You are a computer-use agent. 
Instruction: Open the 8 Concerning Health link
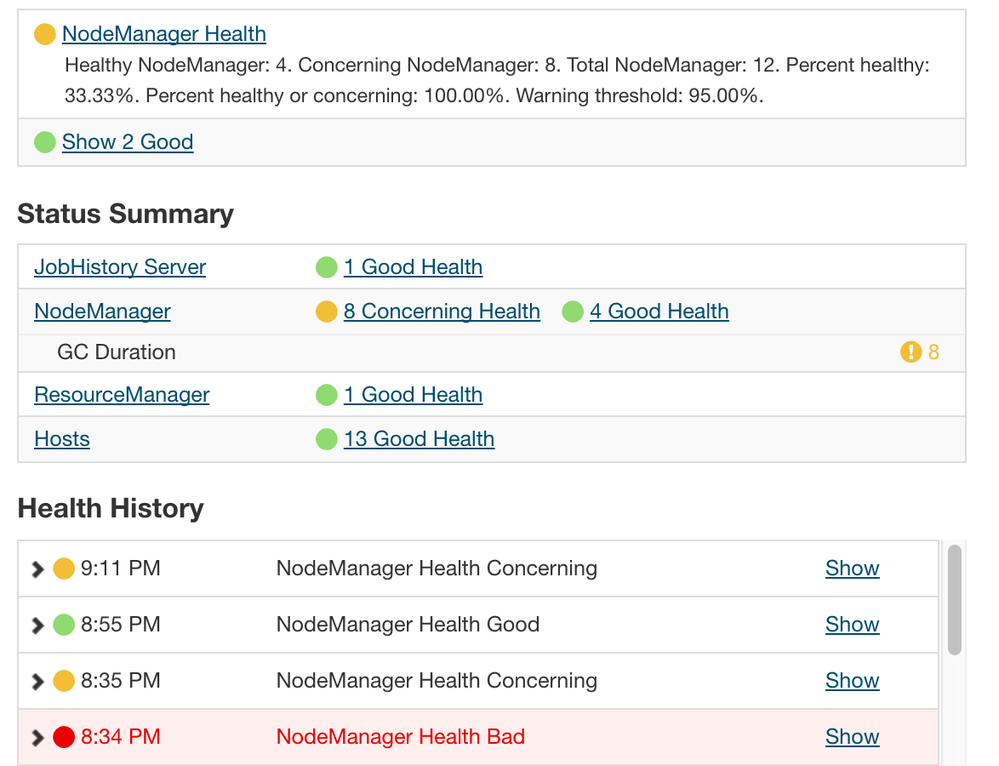[x=441, y=312]
